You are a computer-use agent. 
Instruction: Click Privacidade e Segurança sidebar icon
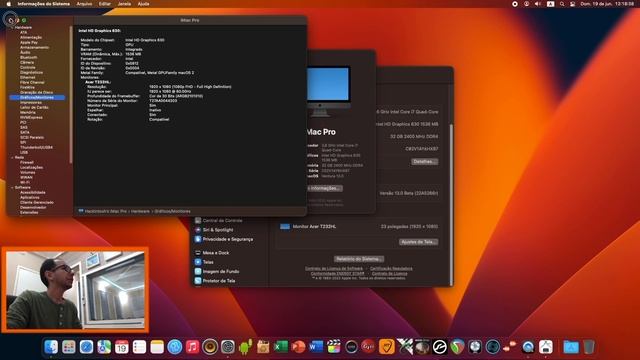(198, 239)
